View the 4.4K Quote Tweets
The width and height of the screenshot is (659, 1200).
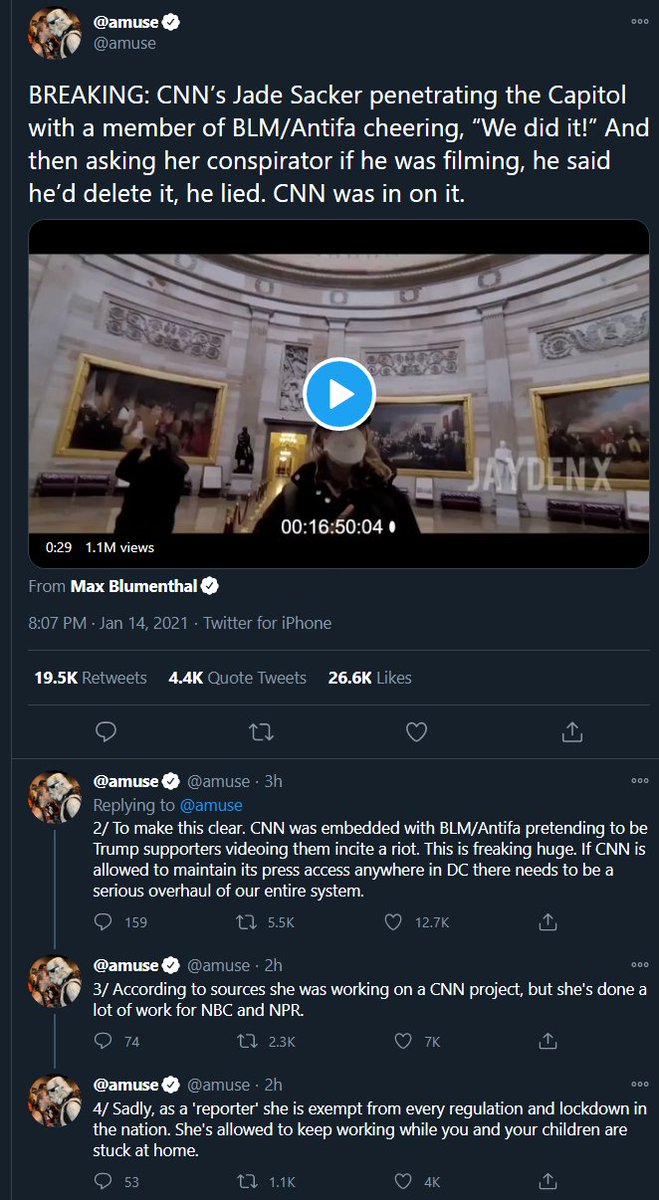pyautogui.click(x=236, y=677)
